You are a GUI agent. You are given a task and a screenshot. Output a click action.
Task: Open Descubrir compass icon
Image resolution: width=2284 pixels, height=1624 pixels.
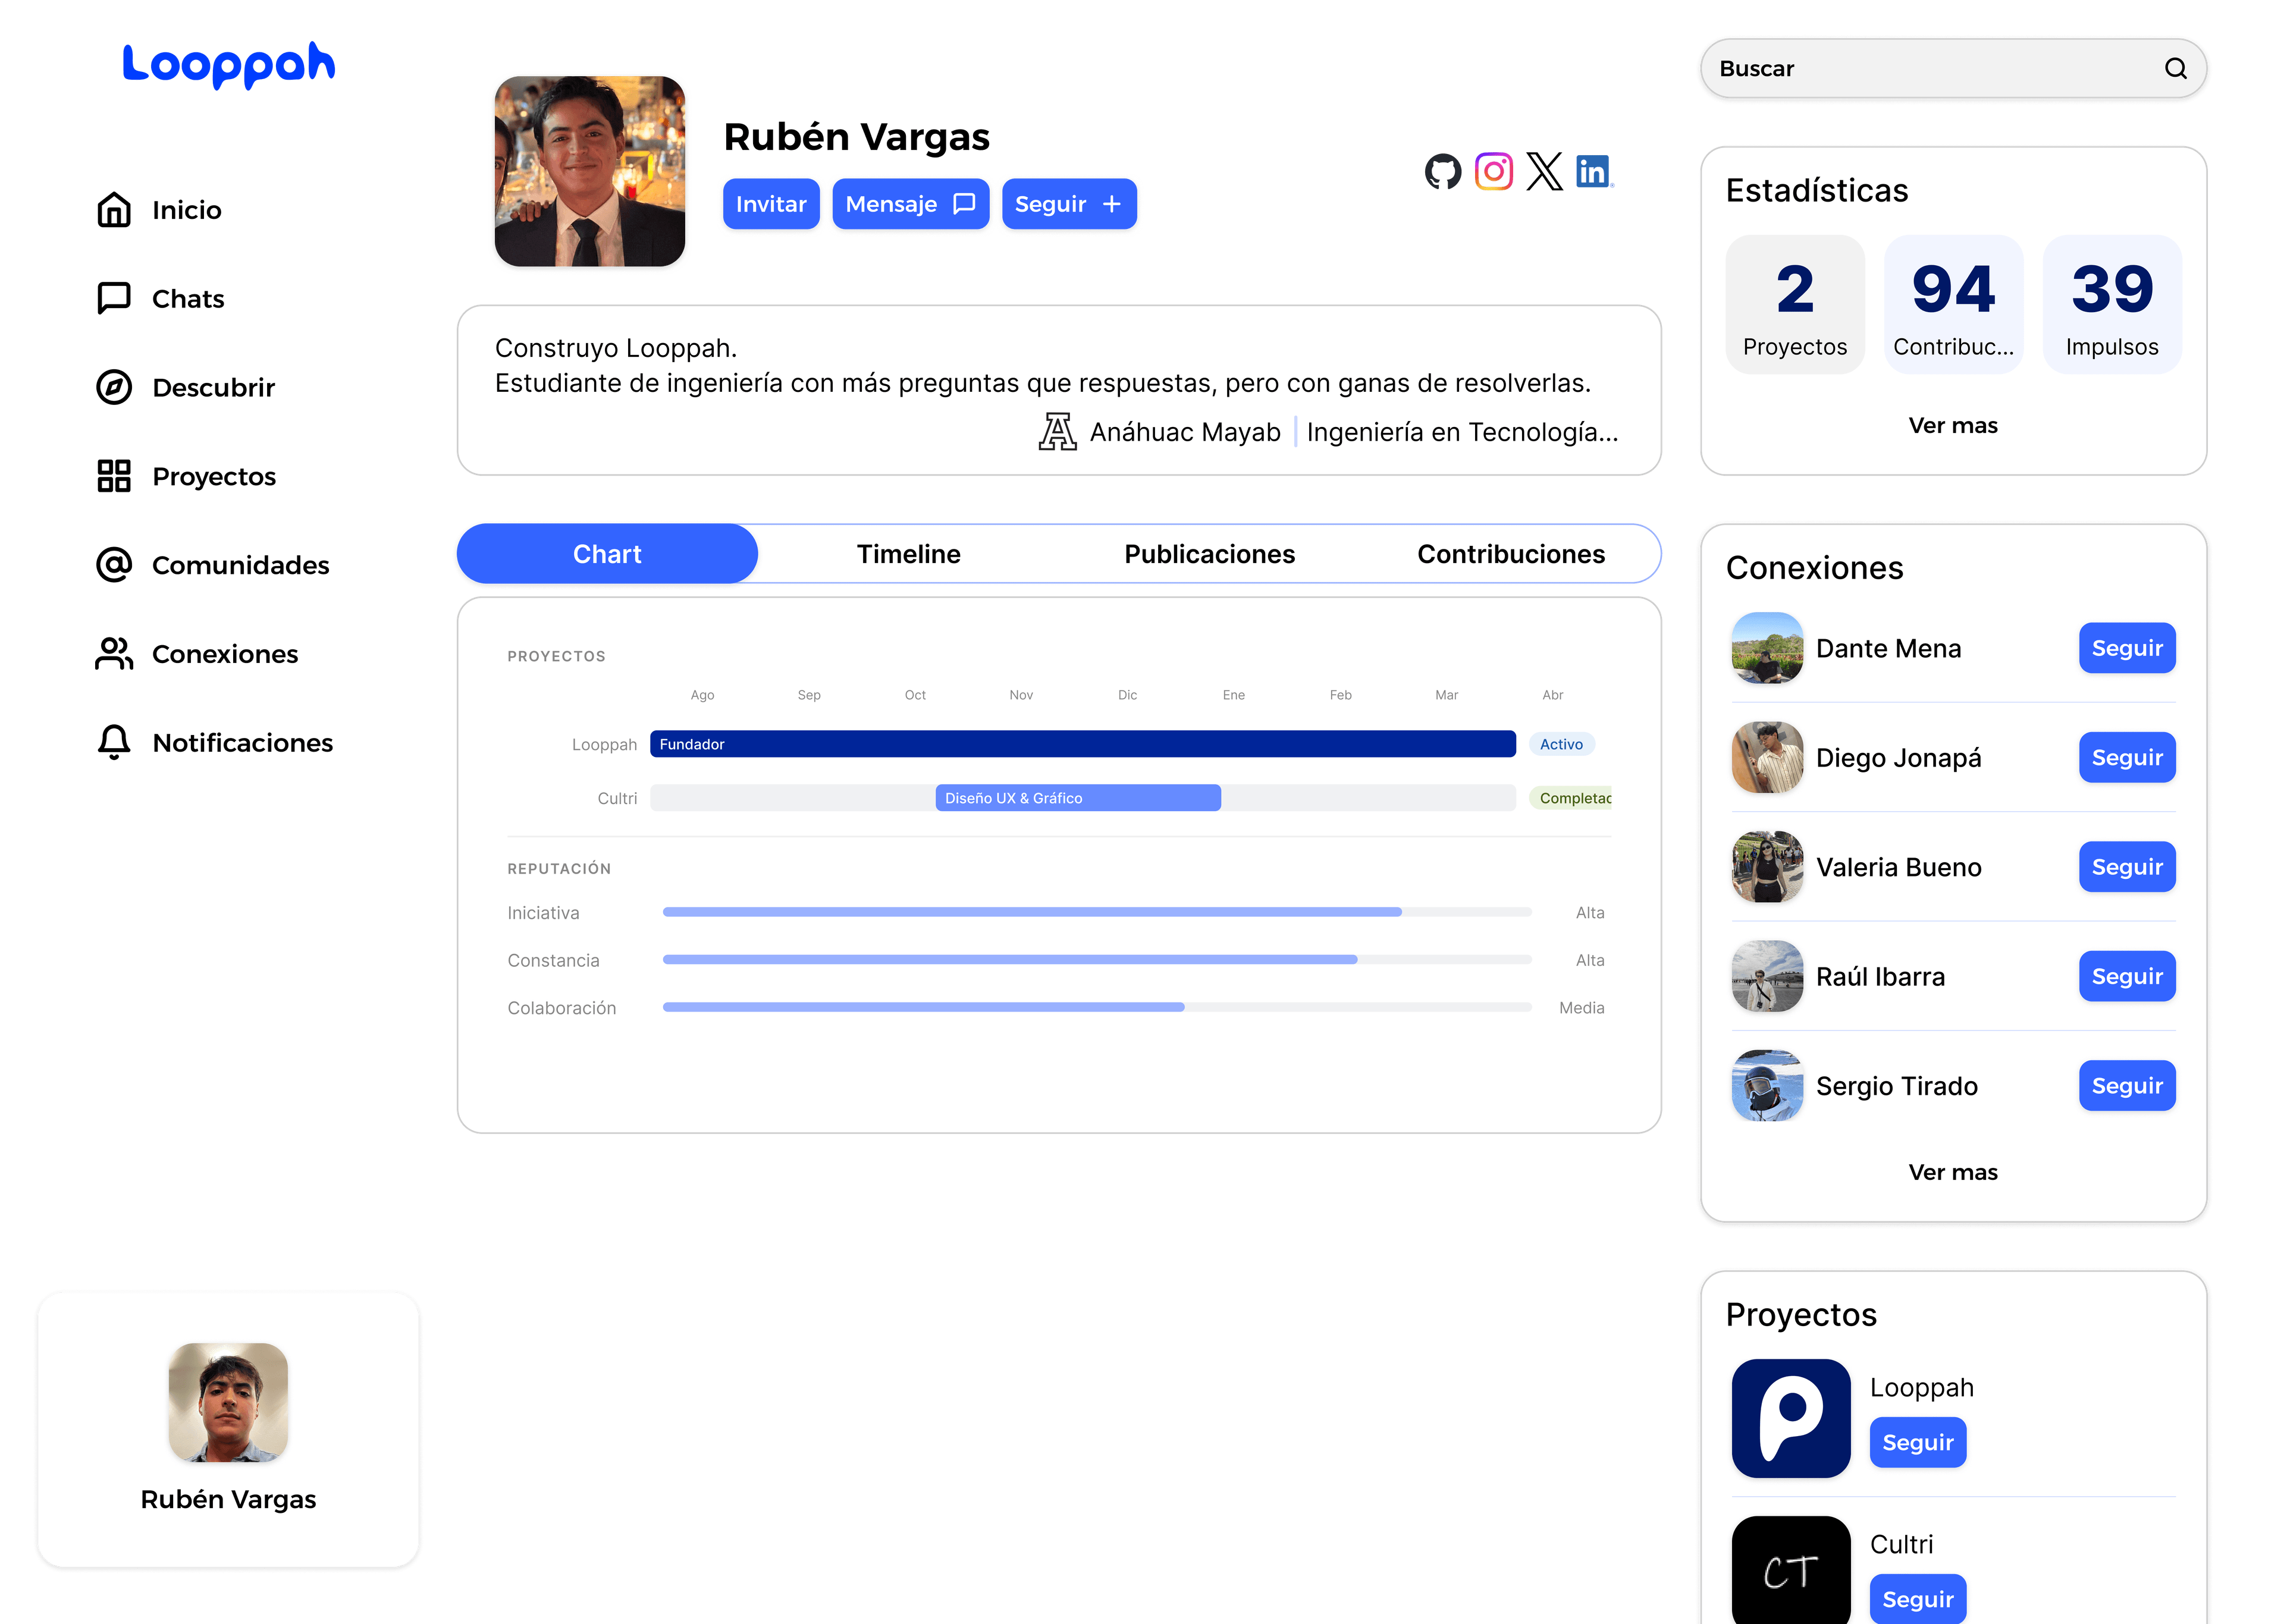(x=114, y=388)
